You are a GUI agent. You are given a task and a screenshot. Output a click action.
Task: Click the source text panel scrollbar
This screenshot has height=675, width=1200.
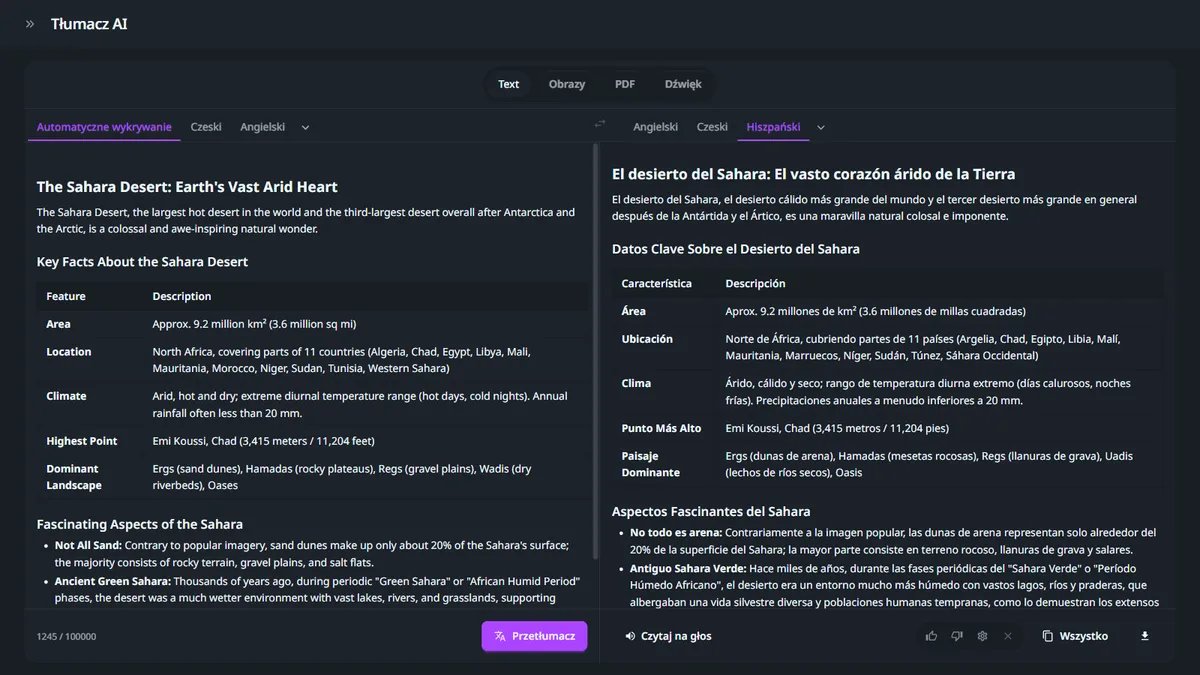(597, 350)
